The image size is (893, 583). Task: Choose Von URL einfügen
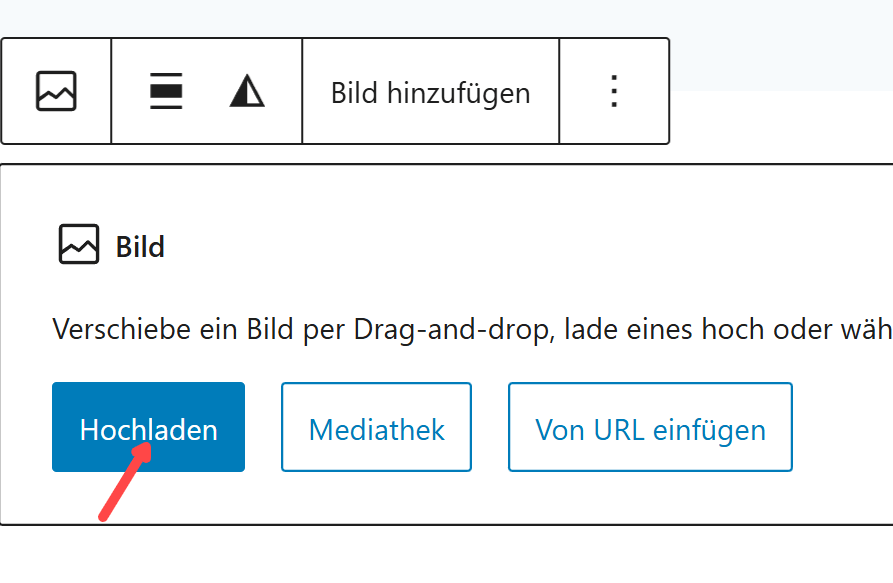650,428
